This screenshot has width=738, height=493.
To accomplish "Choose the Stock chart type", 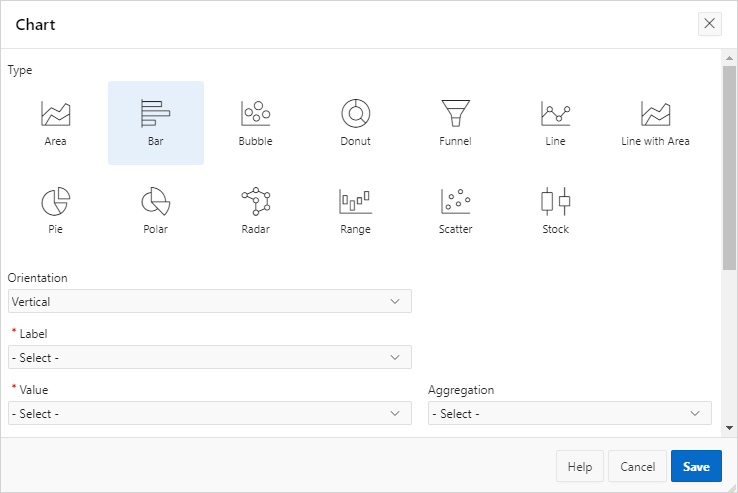I will (x=555, y=211).
